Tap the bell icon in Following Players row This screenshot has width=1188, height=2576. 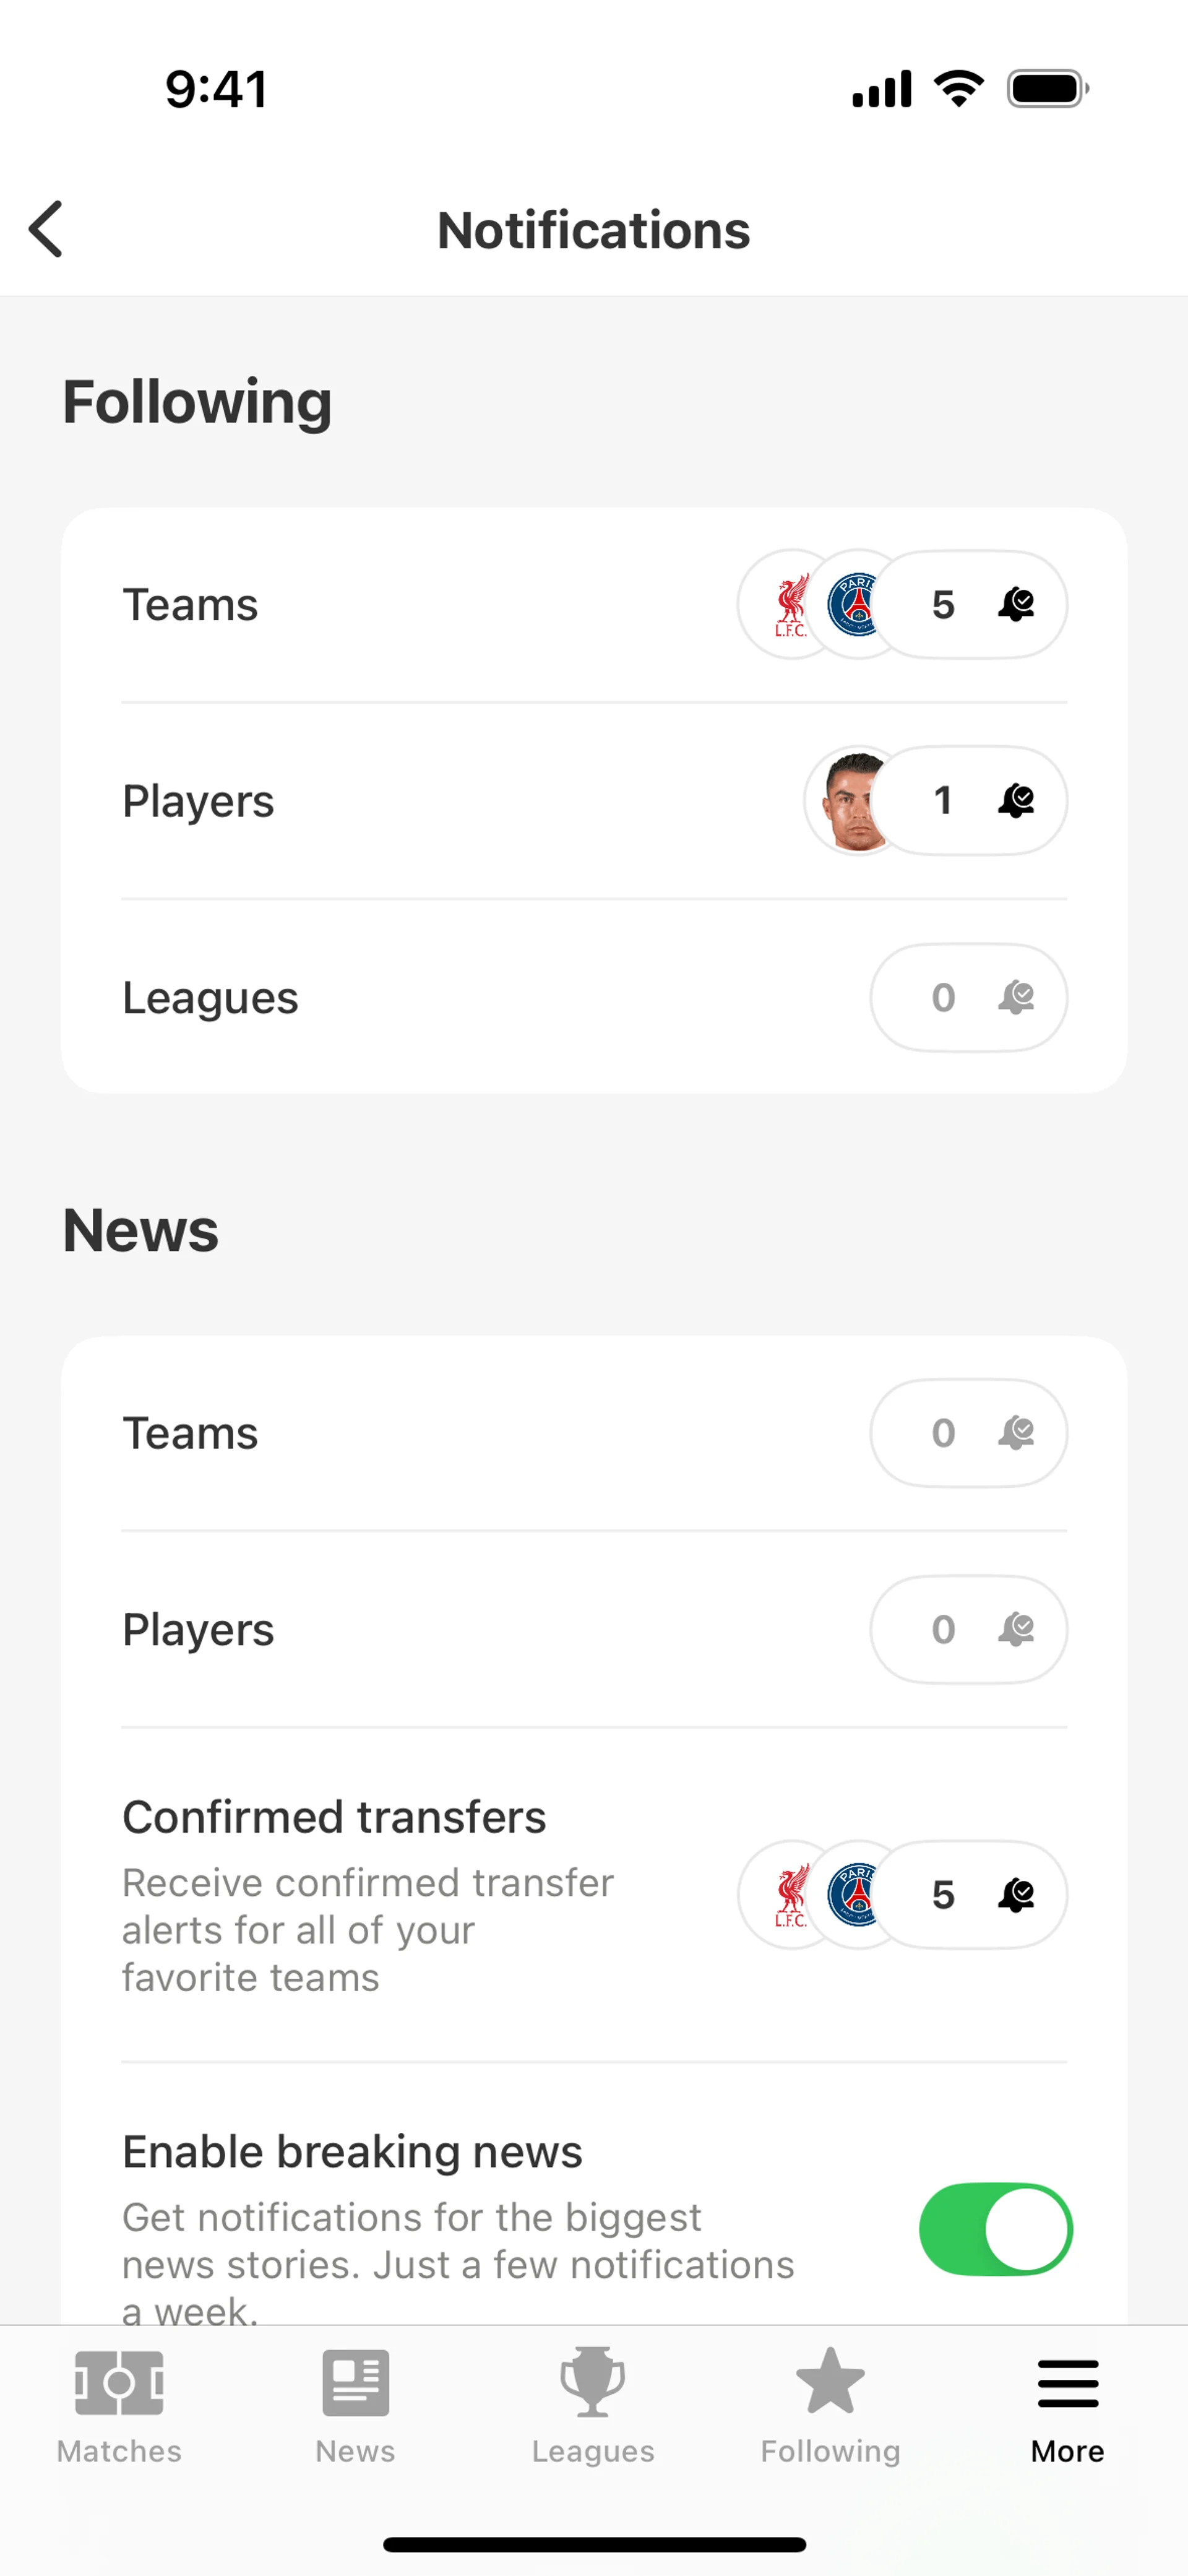point(1016,800)
